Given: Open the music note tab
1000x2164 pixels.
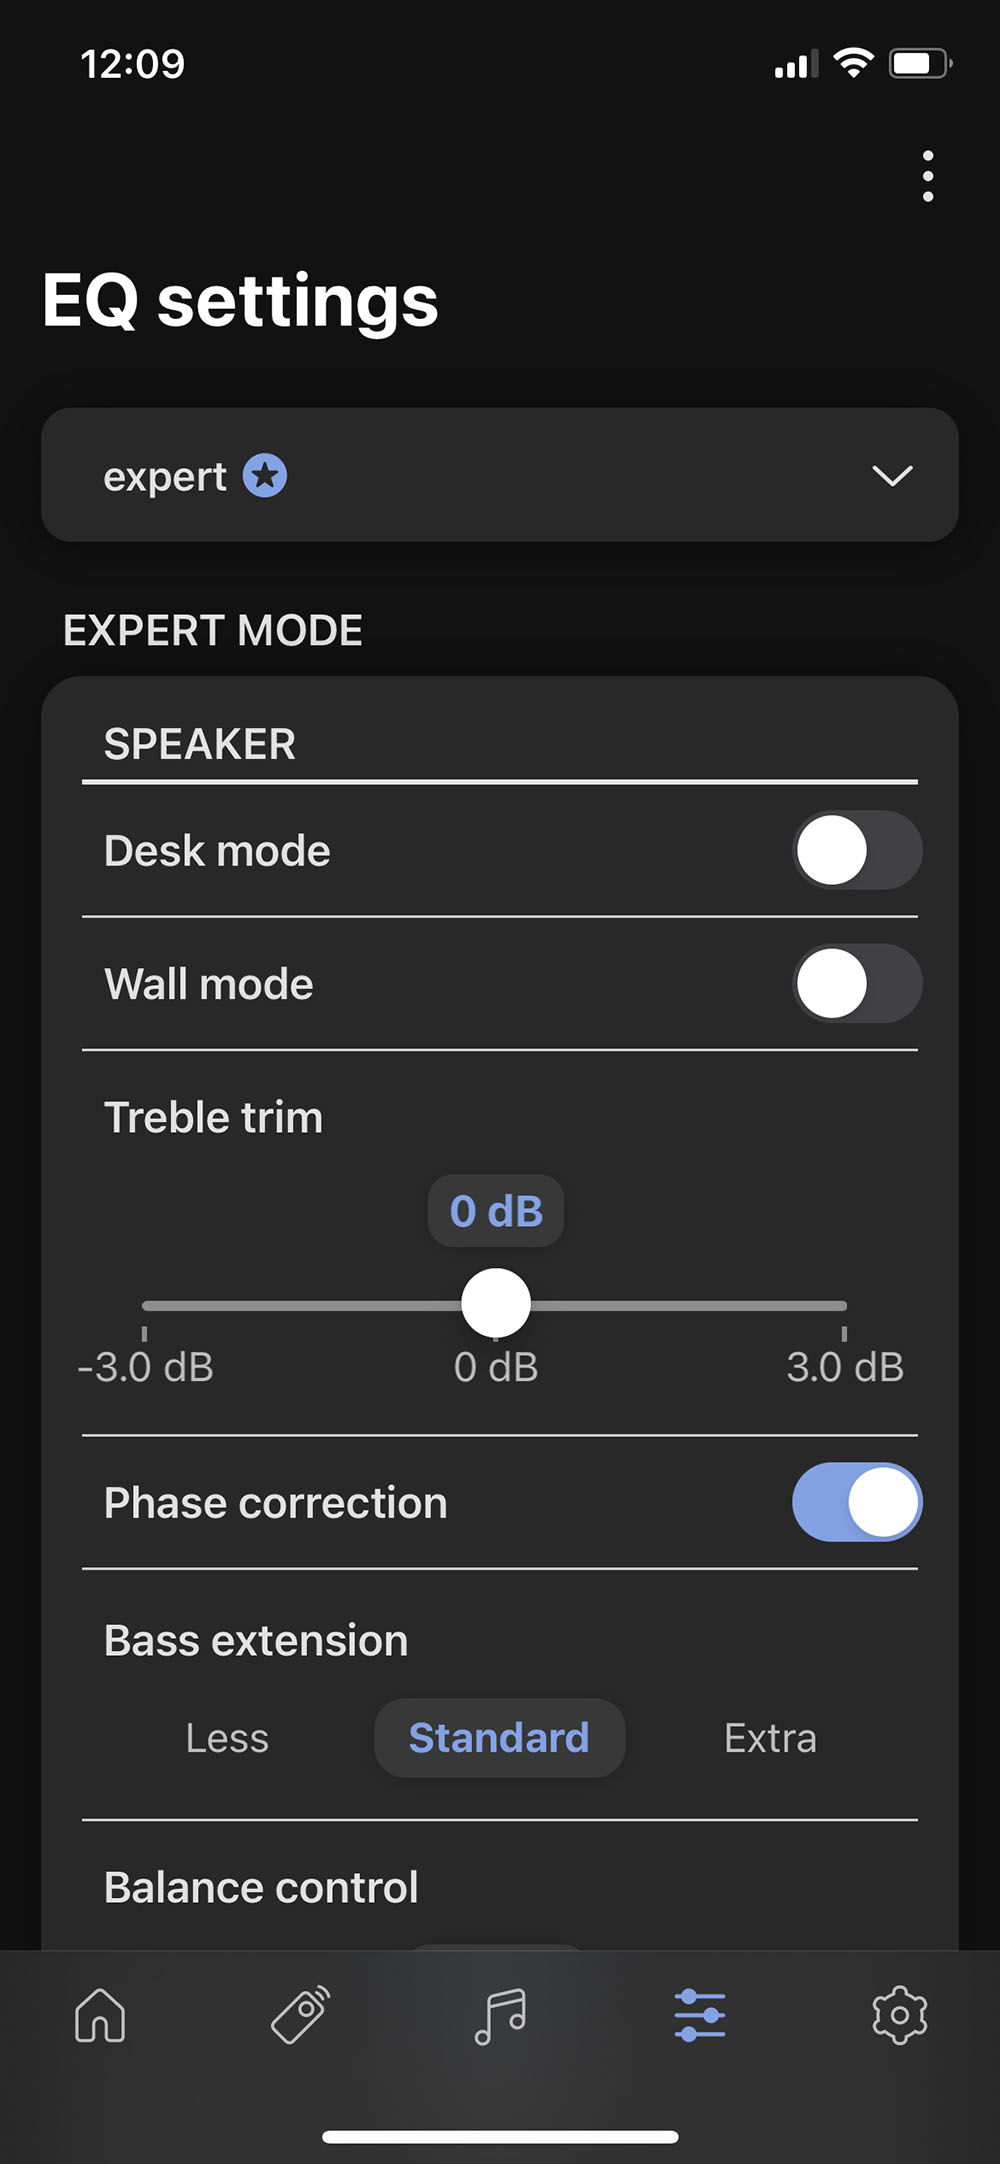Looking at the screenshot, I should click(x=500, y=2014).
